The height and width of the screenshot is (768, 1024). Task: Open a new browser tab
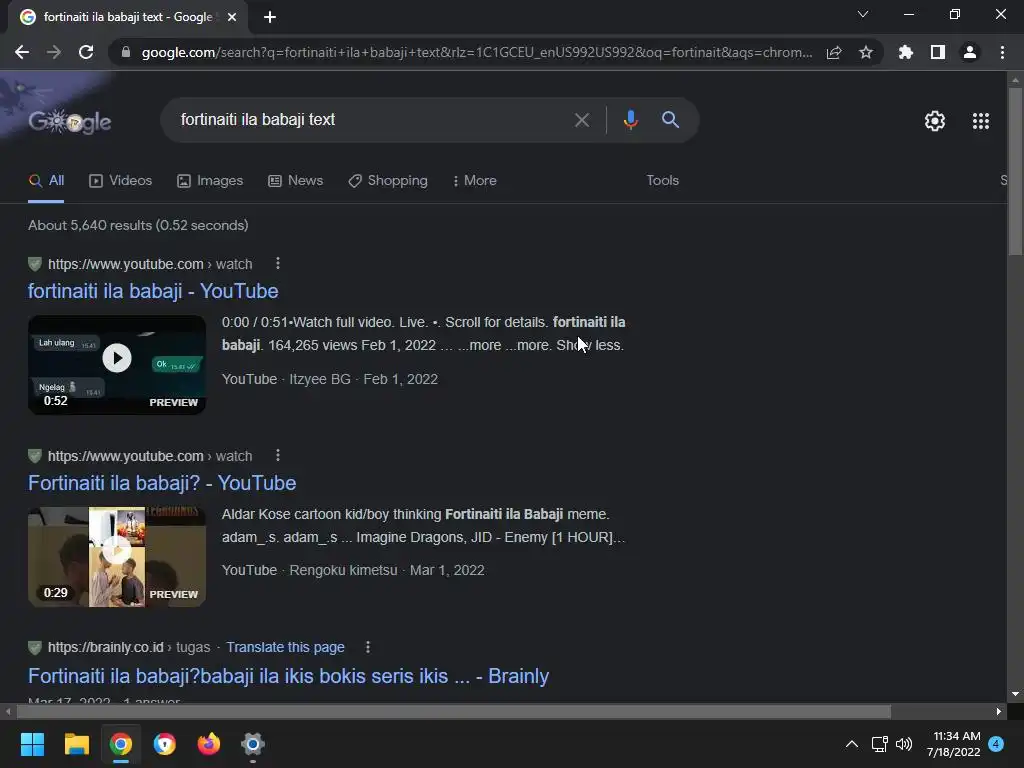270,17
